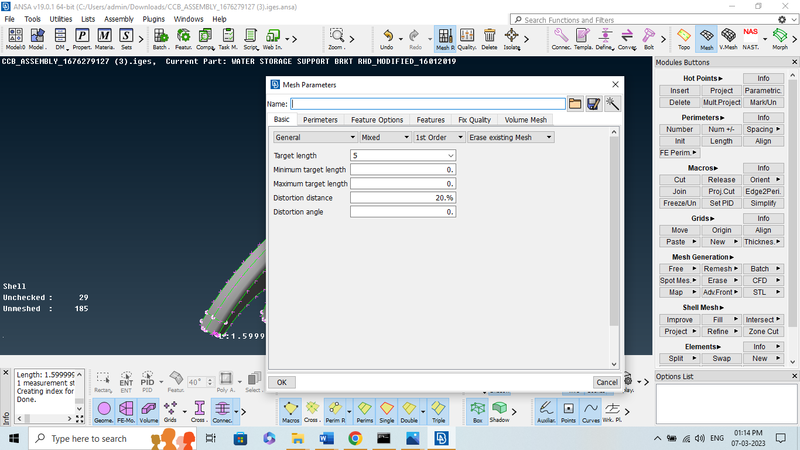The width and height of the screenshot is (800, 450).
Task: Open the Task Manager icon
Action: tap(228, 39)
